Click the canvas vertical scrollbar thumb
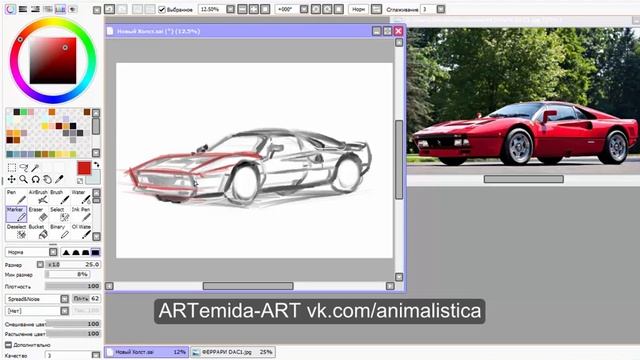The image size is (640, 360). [399, 160]
